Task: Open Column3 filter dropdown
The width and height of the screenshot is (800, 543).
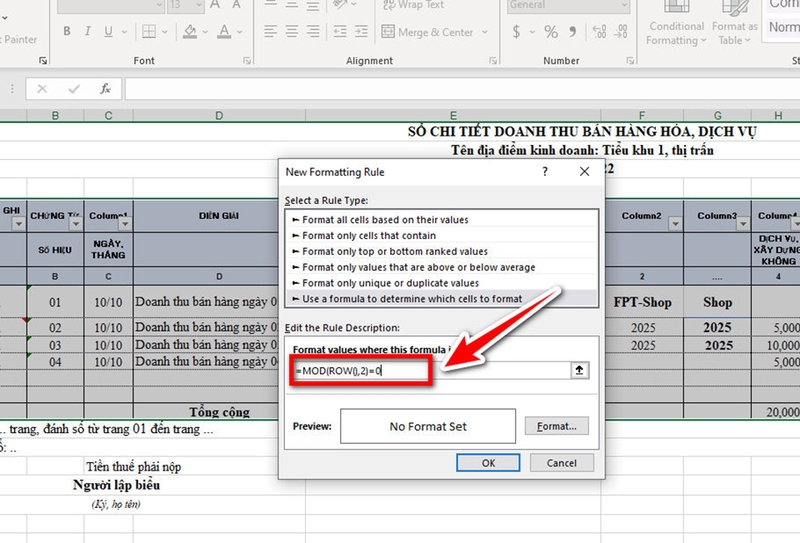Action: (x=743, y=224)
